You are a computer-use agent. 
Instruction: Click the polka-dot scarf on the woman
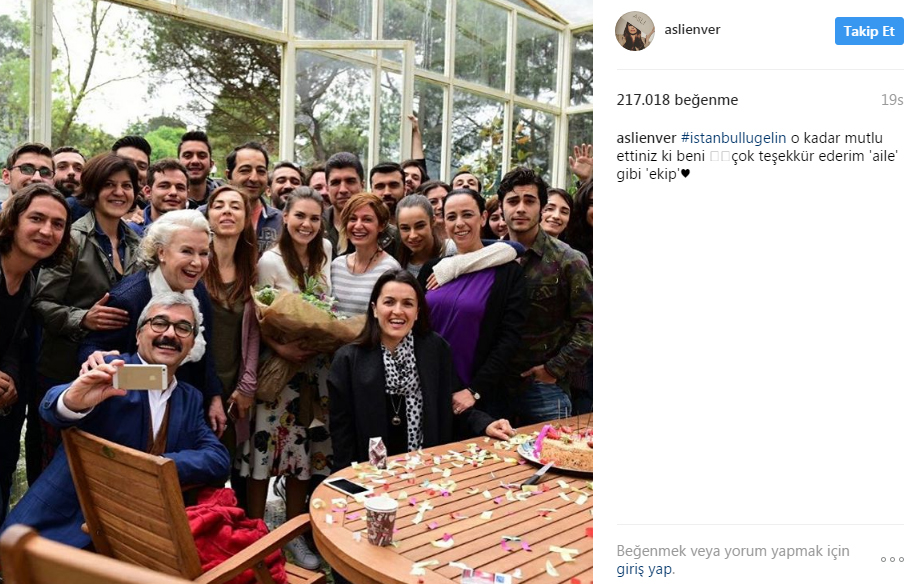click(404, 387)
